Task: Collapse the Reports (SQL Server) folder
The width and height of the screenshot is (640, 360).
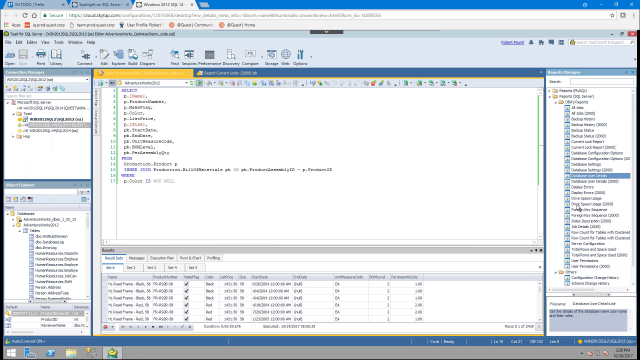Action: [550, 97]
